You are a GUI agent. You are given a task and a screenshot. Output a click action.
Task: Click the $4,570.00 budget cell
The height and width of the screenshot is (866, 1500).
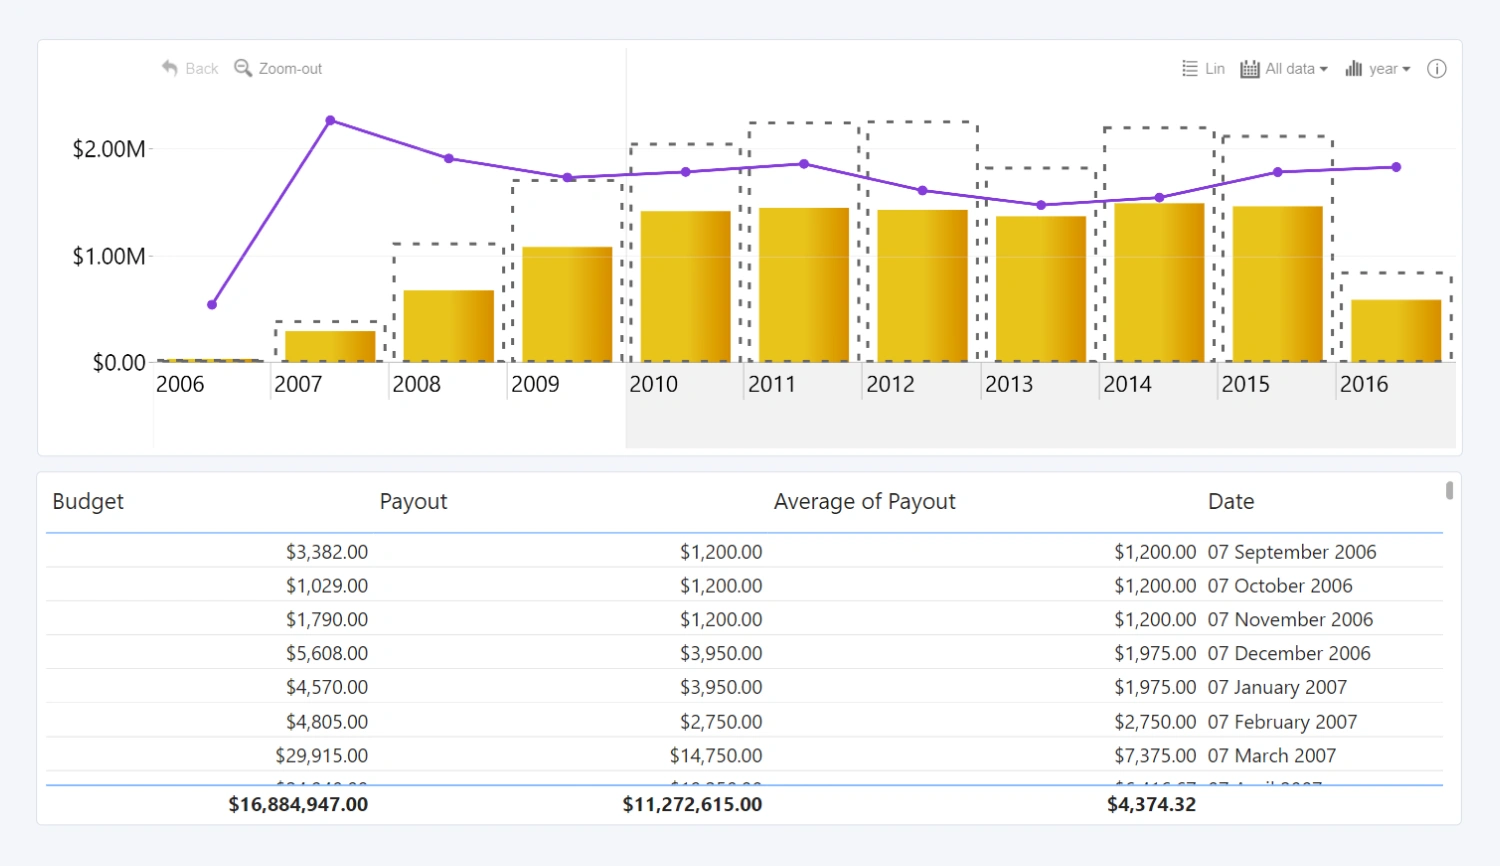(x=327, y=688)
